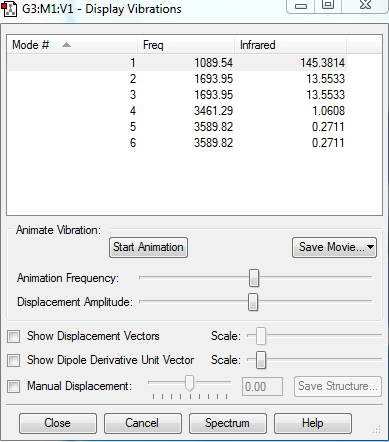Click the Start Animation button
Image resolution: width=389 pixels, height=442 pixels.
click(148, 247)
